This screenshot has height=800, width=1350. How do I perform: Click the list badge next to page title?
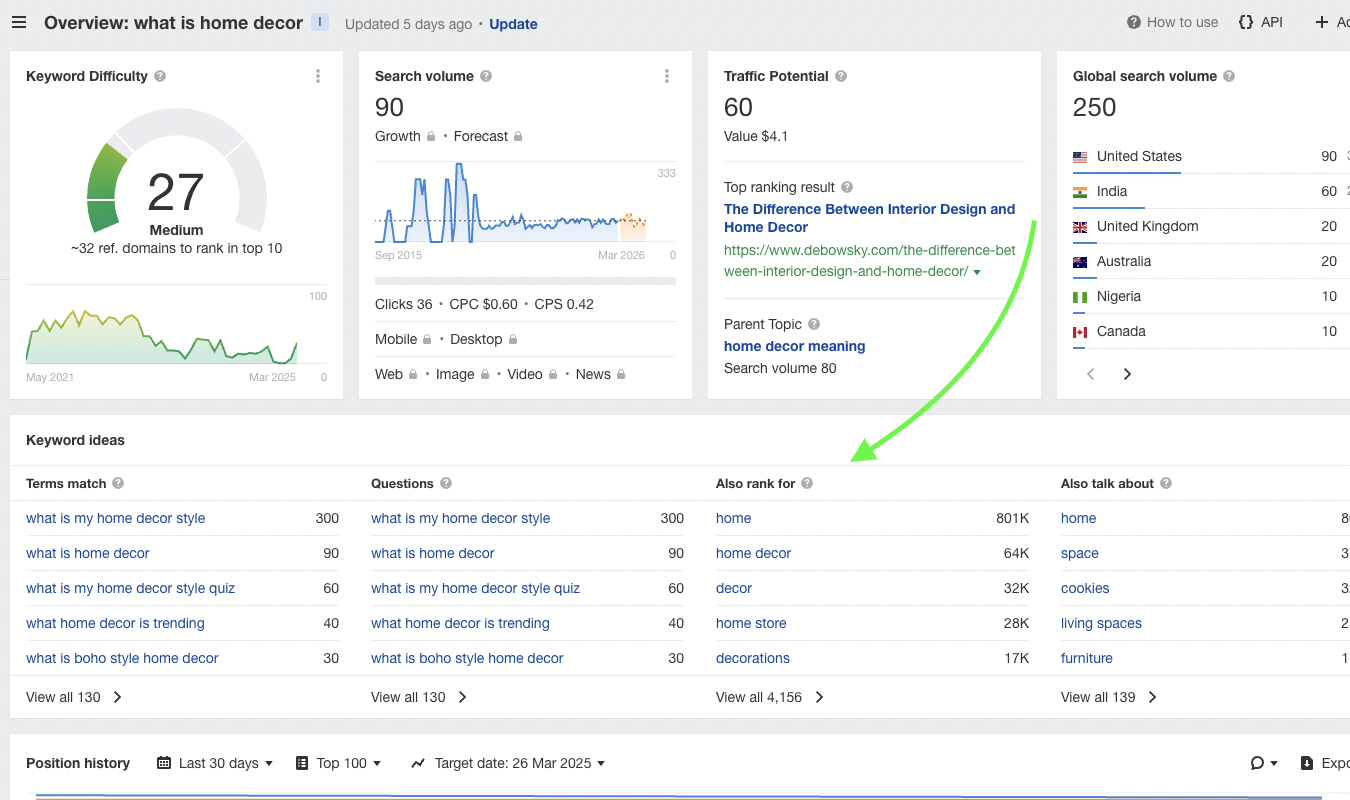click(320, 22)
